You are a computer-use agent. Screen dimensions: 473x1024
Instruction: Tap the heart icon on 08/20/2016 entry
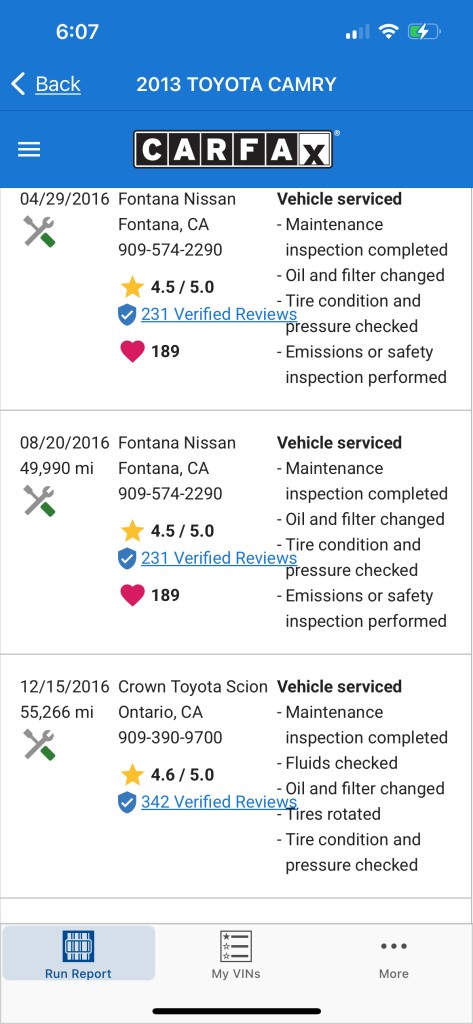[132, 595]
